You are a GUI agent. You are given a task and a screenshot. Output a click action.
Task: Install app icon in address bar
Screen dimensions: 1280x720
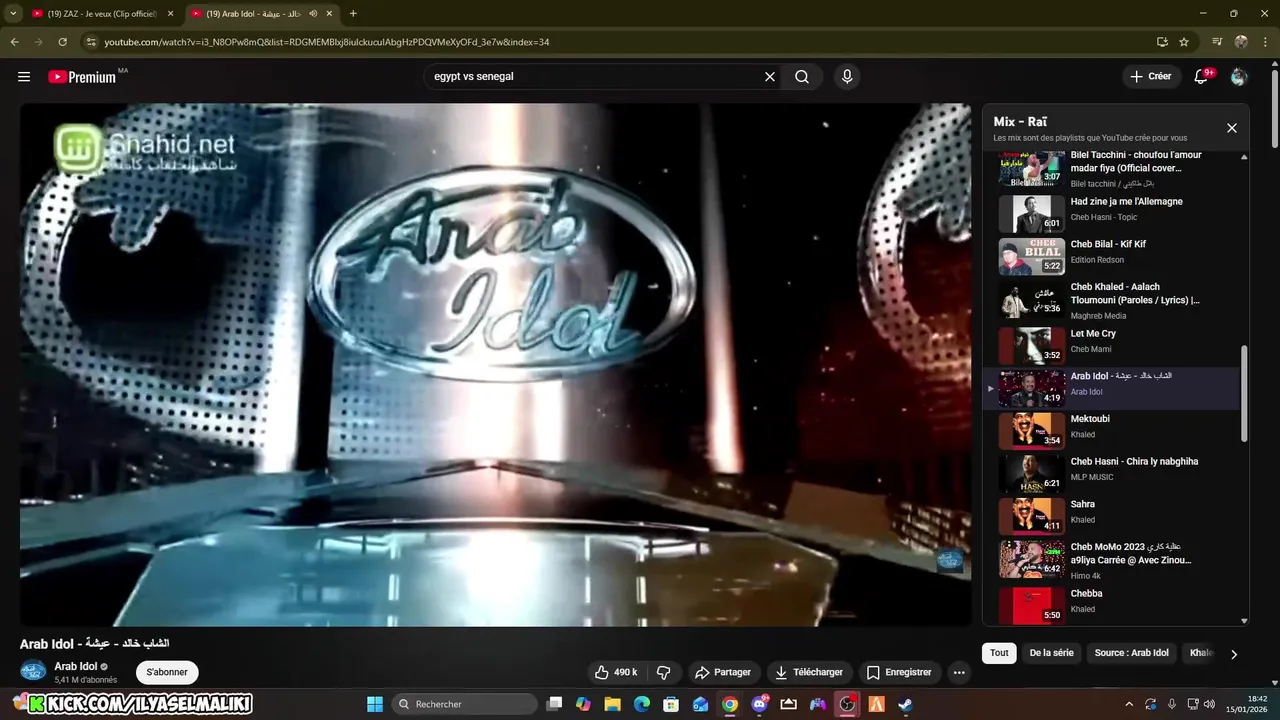pos(1162,42)
